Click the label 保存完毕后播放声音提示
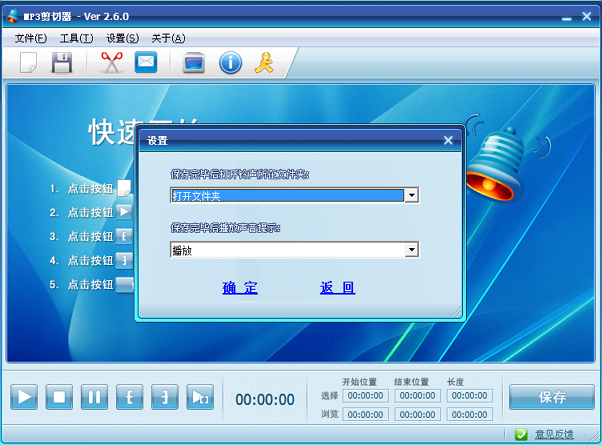The image size is (602, 445). click(225, 228)
